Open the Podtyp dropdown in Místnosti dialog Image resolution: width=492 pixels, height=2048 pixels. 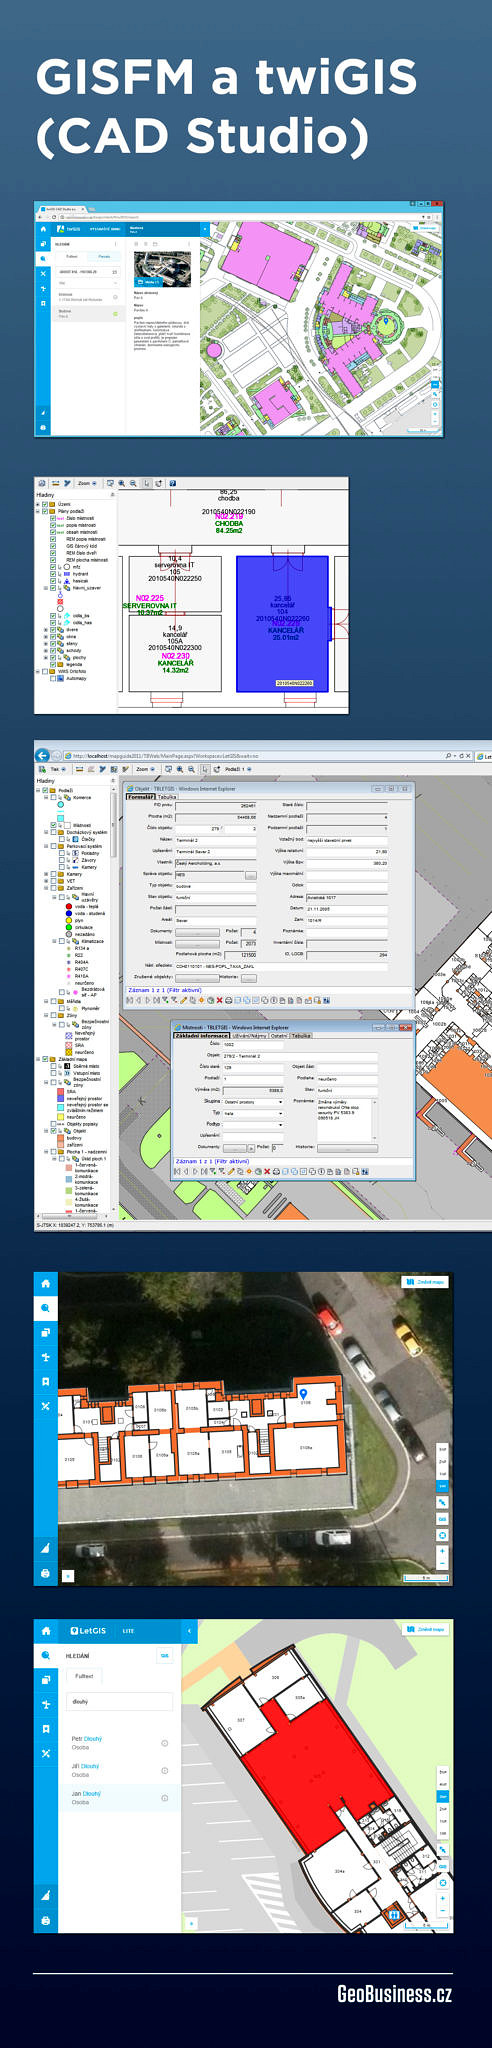(253, 1124)
